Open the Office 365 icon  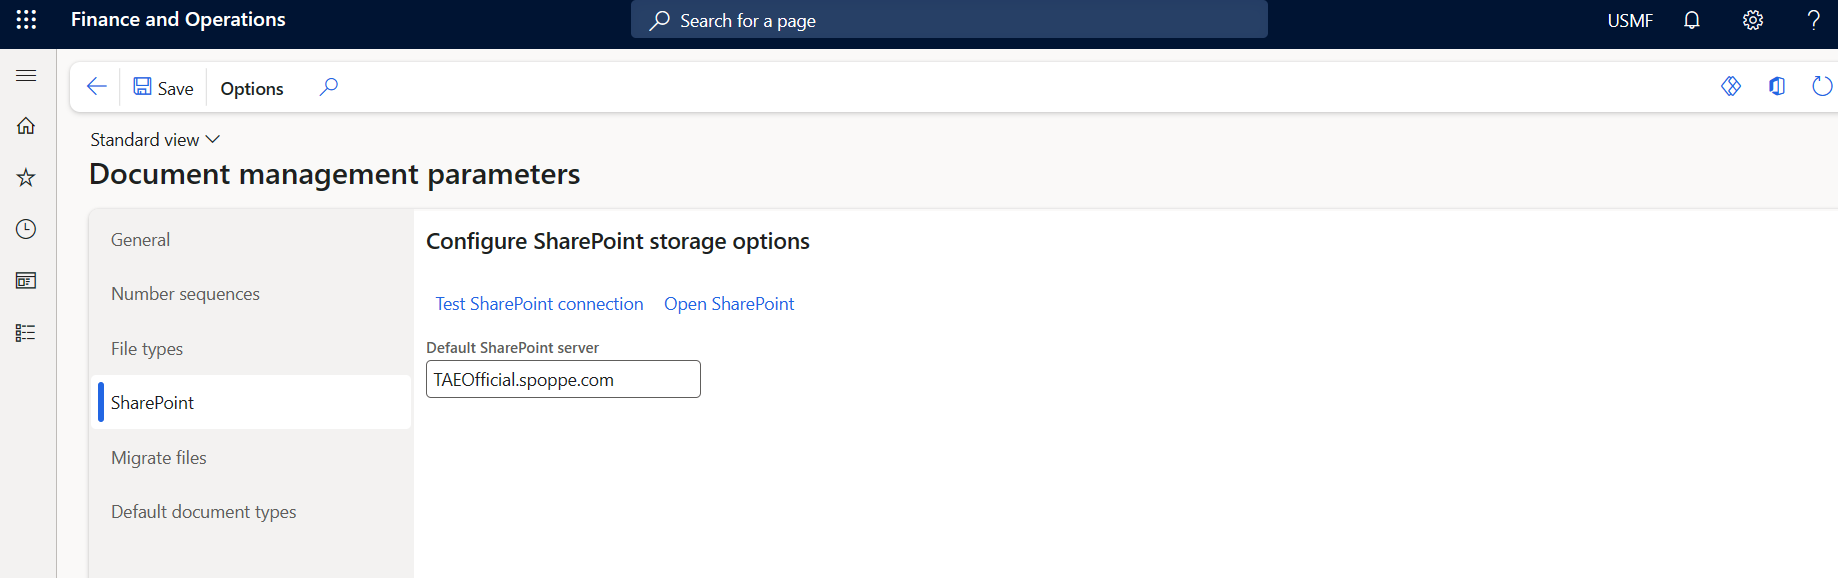click(1777, 86)
